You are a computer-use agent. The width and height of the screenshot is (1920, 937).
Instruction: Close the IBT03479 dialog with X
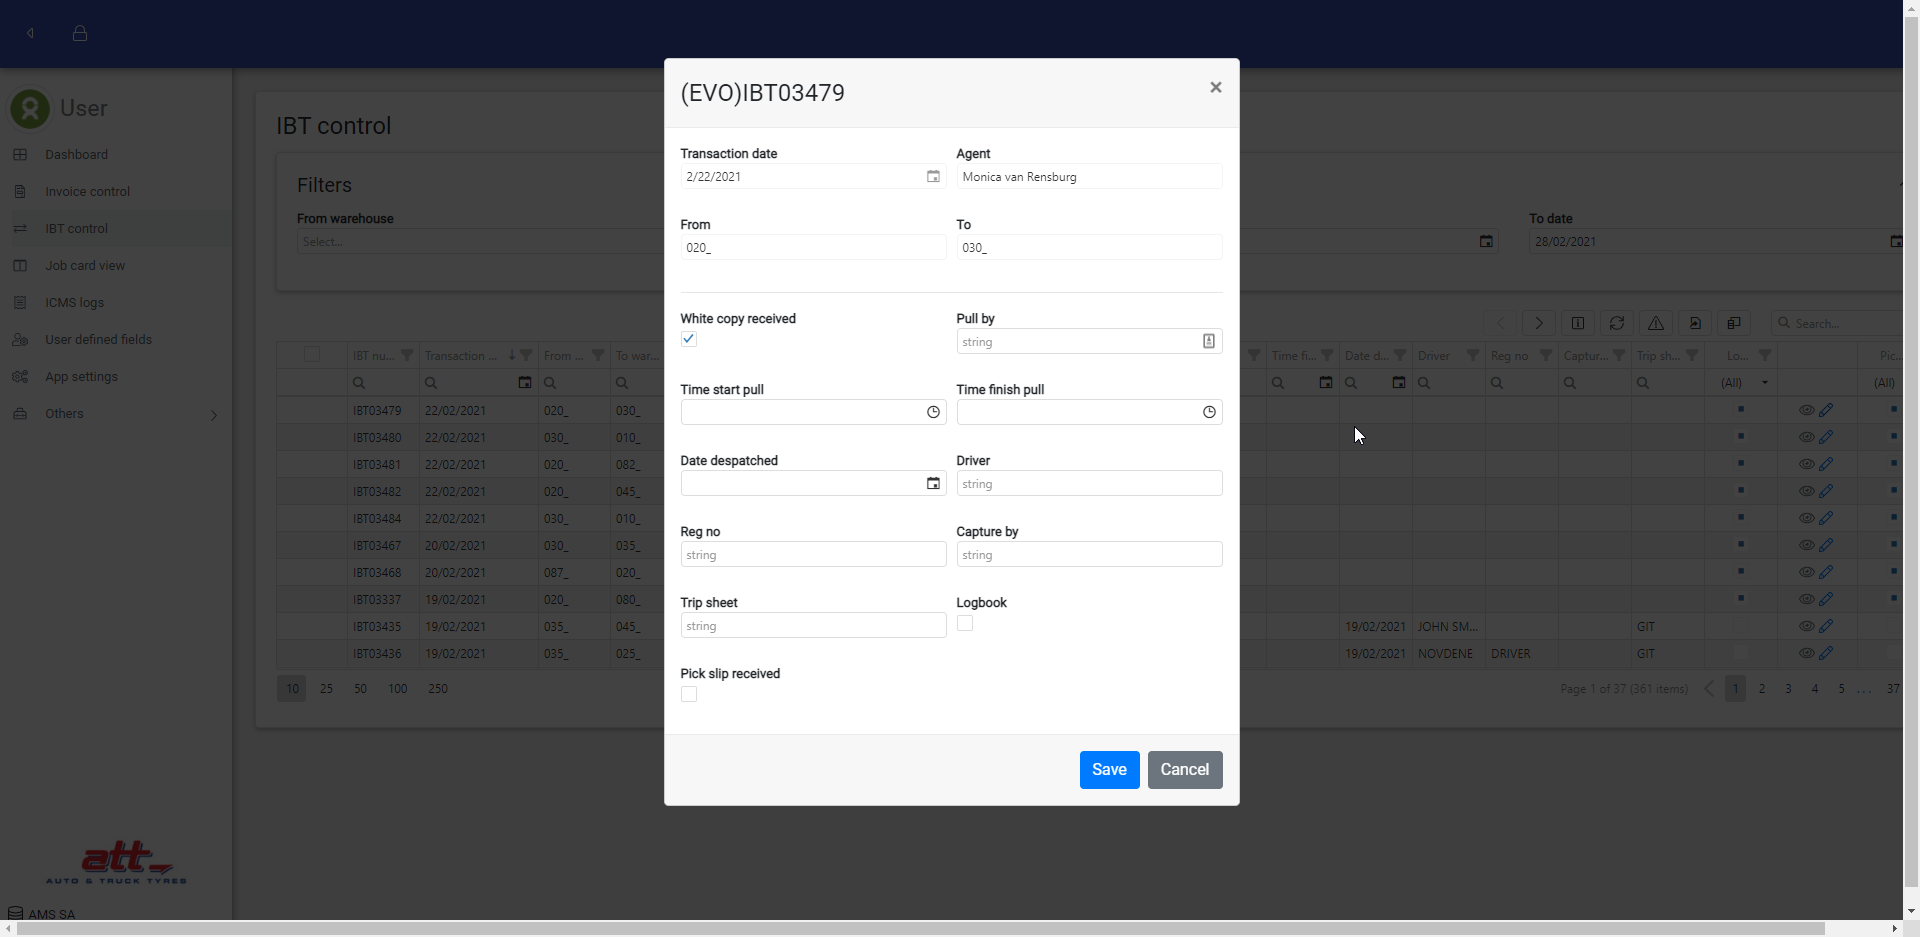point(1215,88)
